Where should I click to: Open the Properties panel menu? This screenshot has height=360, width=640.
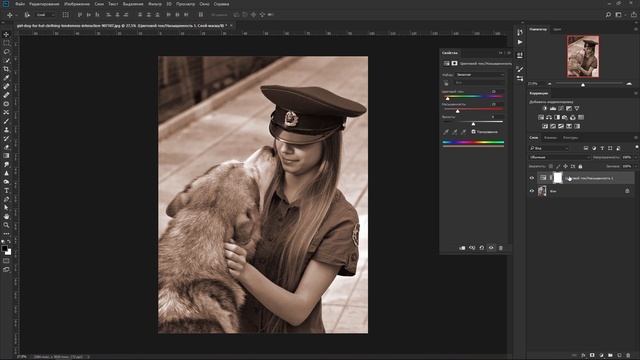[x=509, y=53]
